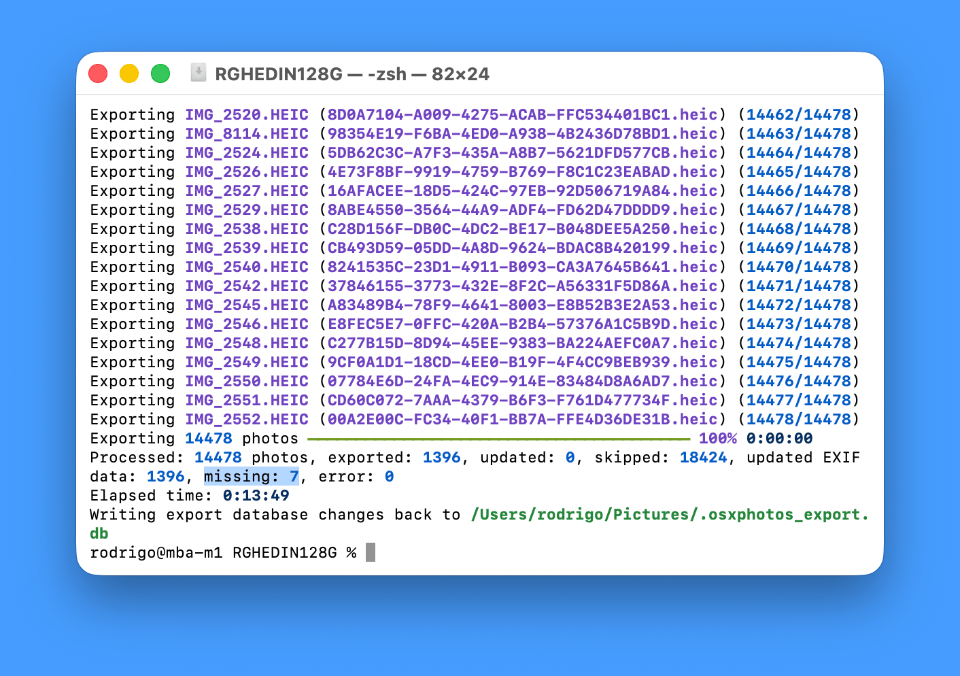Click the 14462/14478 counter

(798, 115)
